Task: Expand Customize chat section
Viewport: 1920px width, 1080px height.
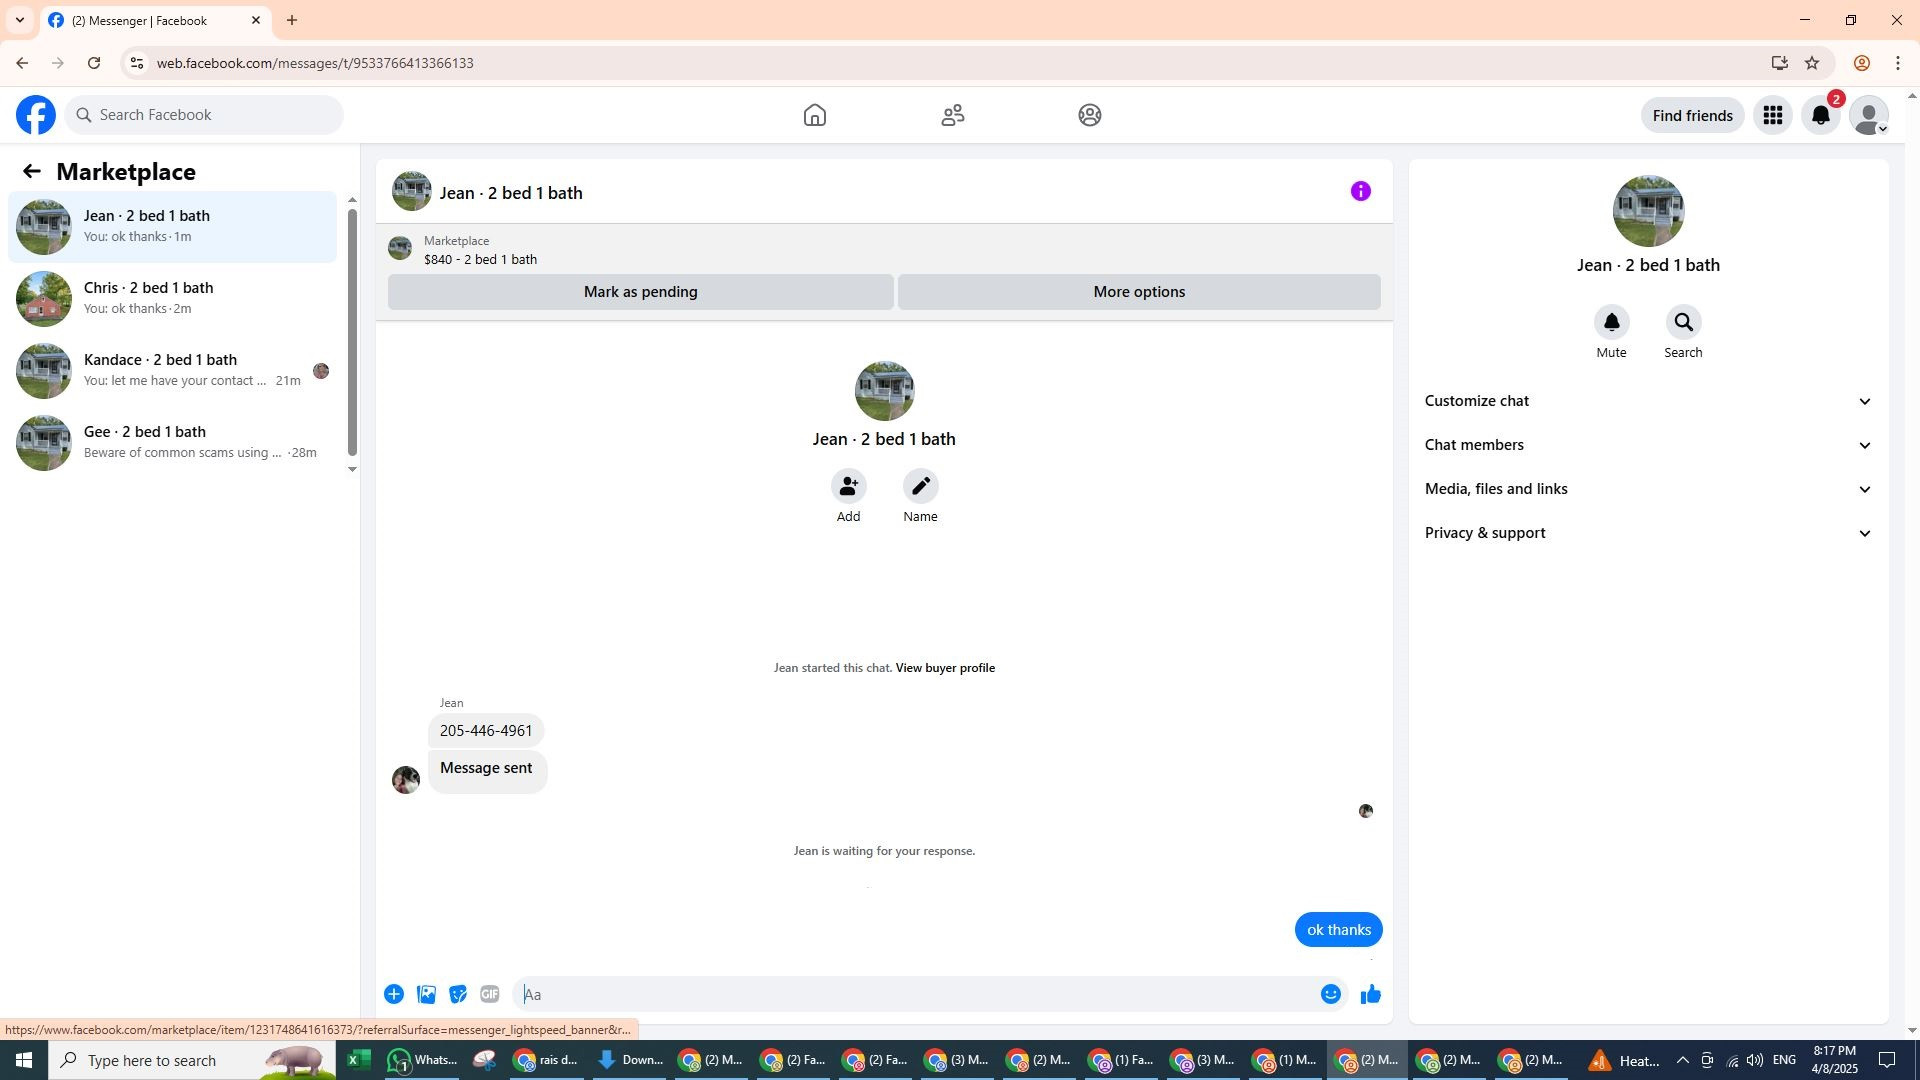Action: [1647, 401]
